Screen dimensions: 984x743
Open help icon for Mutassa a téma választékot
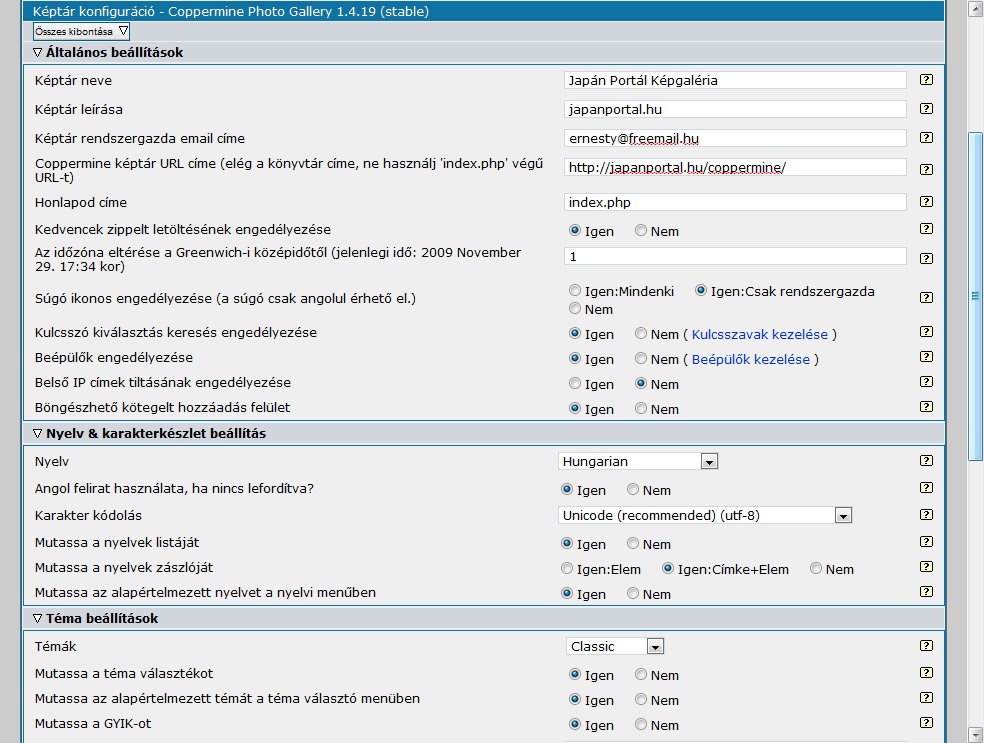[x=926, y=673]
